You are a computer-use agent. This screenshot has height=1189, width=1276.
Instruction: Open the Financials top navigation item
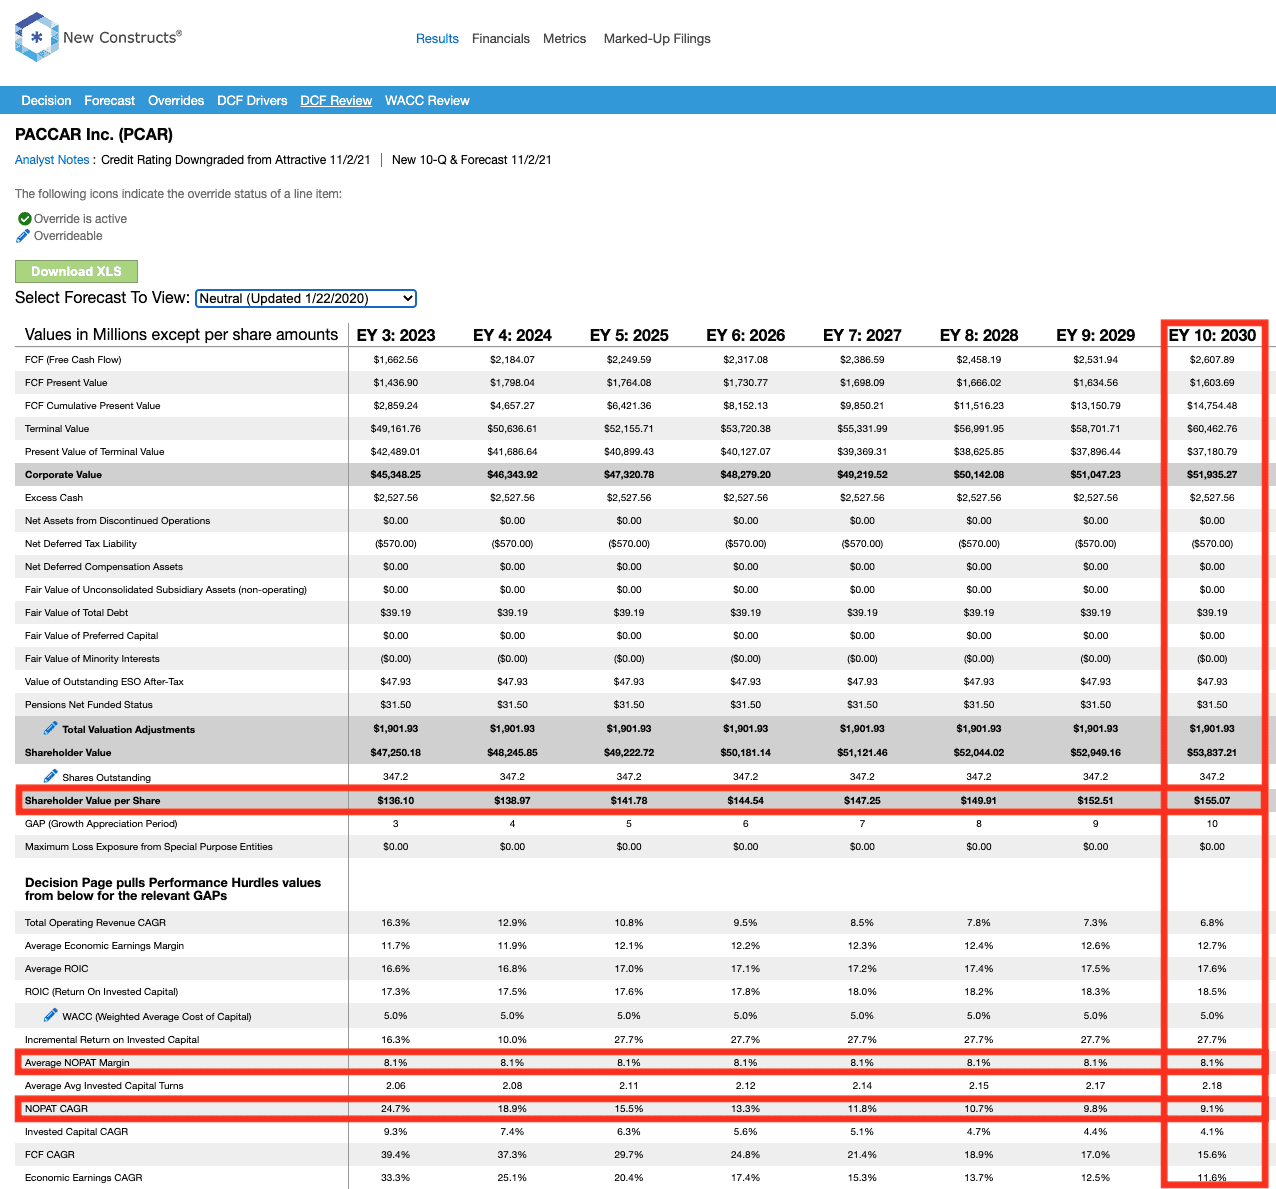pyautogui.click(x=501, y=38)
